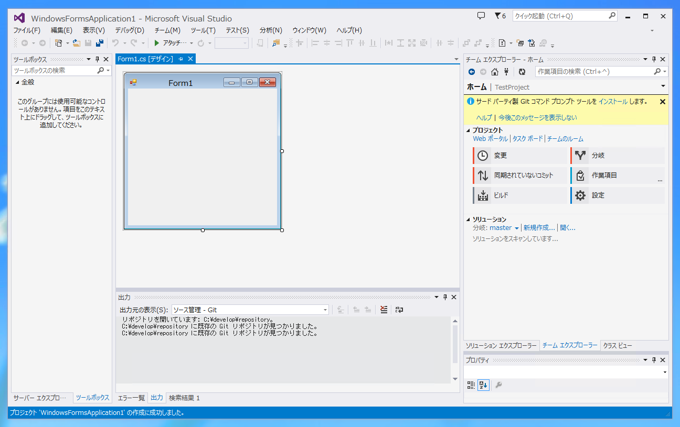The width and height of the screenshot is (680, 427).
Task: Open the チーム(M) menu
Action: 167,30
